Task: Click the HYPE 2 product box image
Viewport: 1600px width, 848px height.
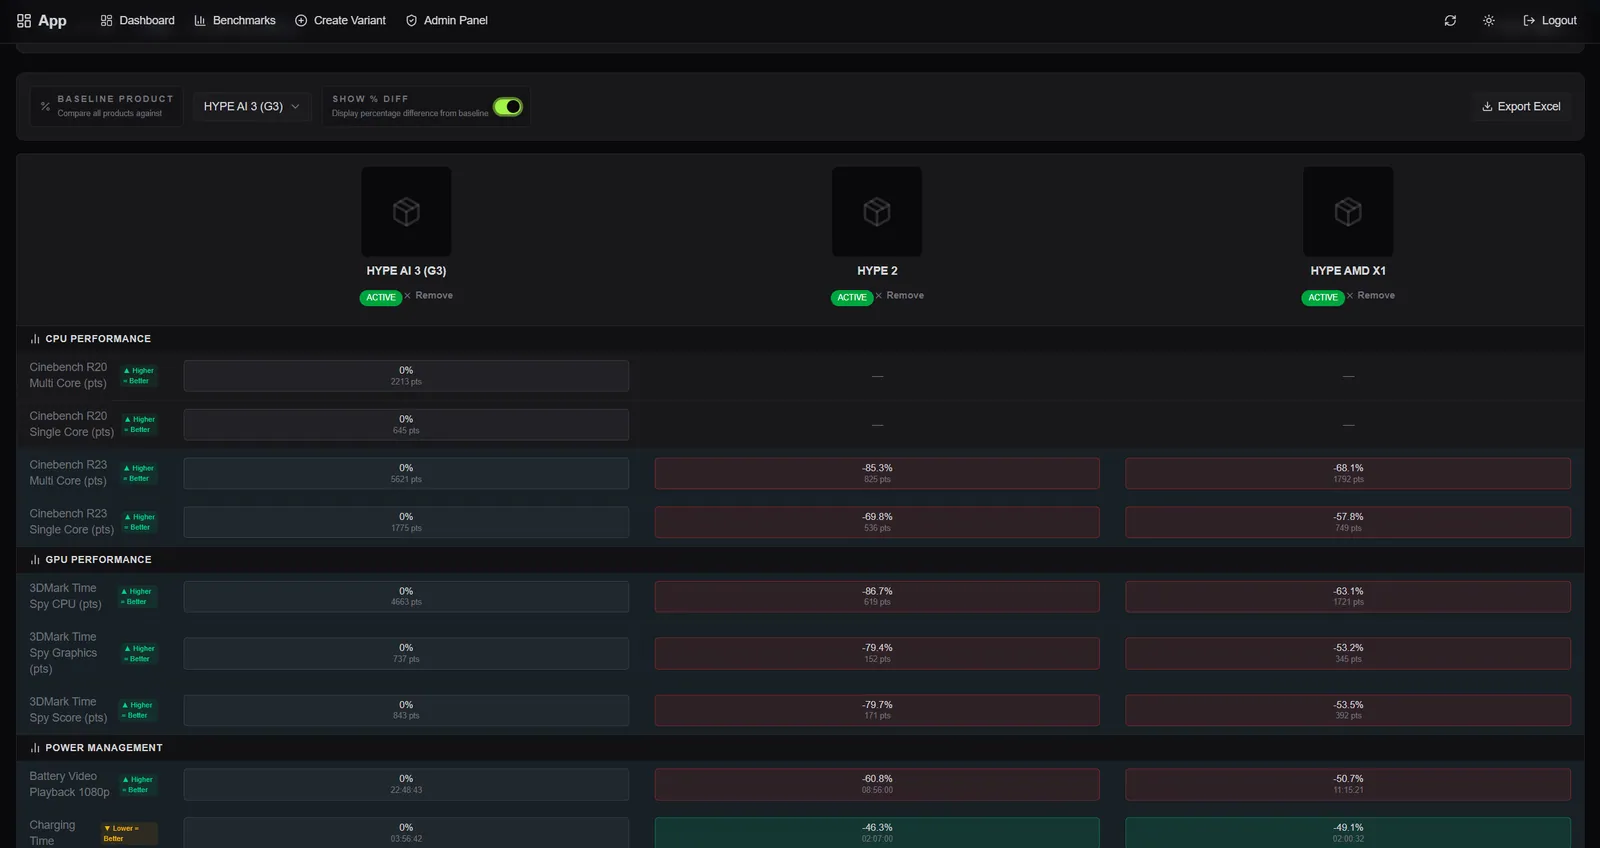Action: (877, 212)
